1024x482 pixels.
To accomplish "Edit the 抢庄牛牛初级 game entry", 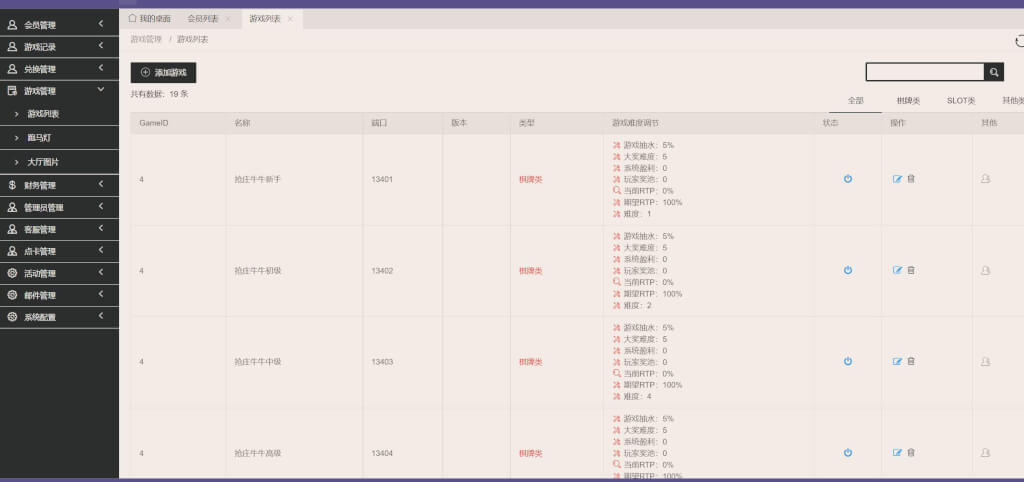I will click(897, 270).
